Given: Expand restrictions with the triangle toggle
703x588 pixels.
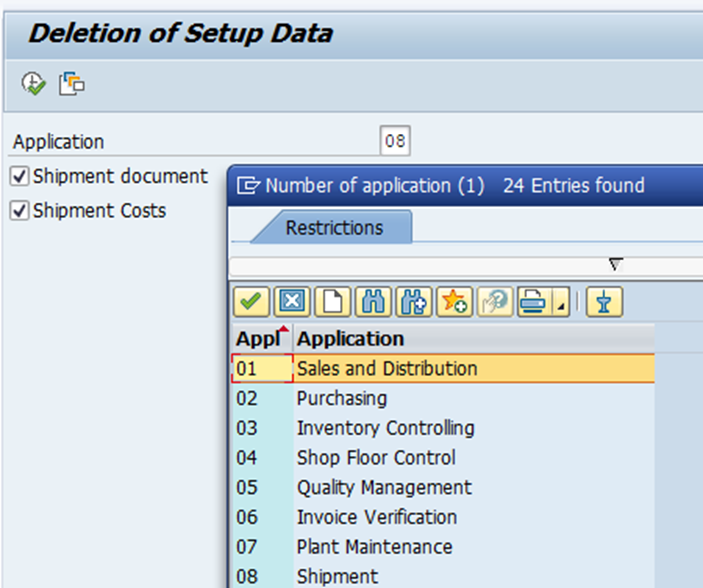Looking at the screenshot, I should 616,264.
